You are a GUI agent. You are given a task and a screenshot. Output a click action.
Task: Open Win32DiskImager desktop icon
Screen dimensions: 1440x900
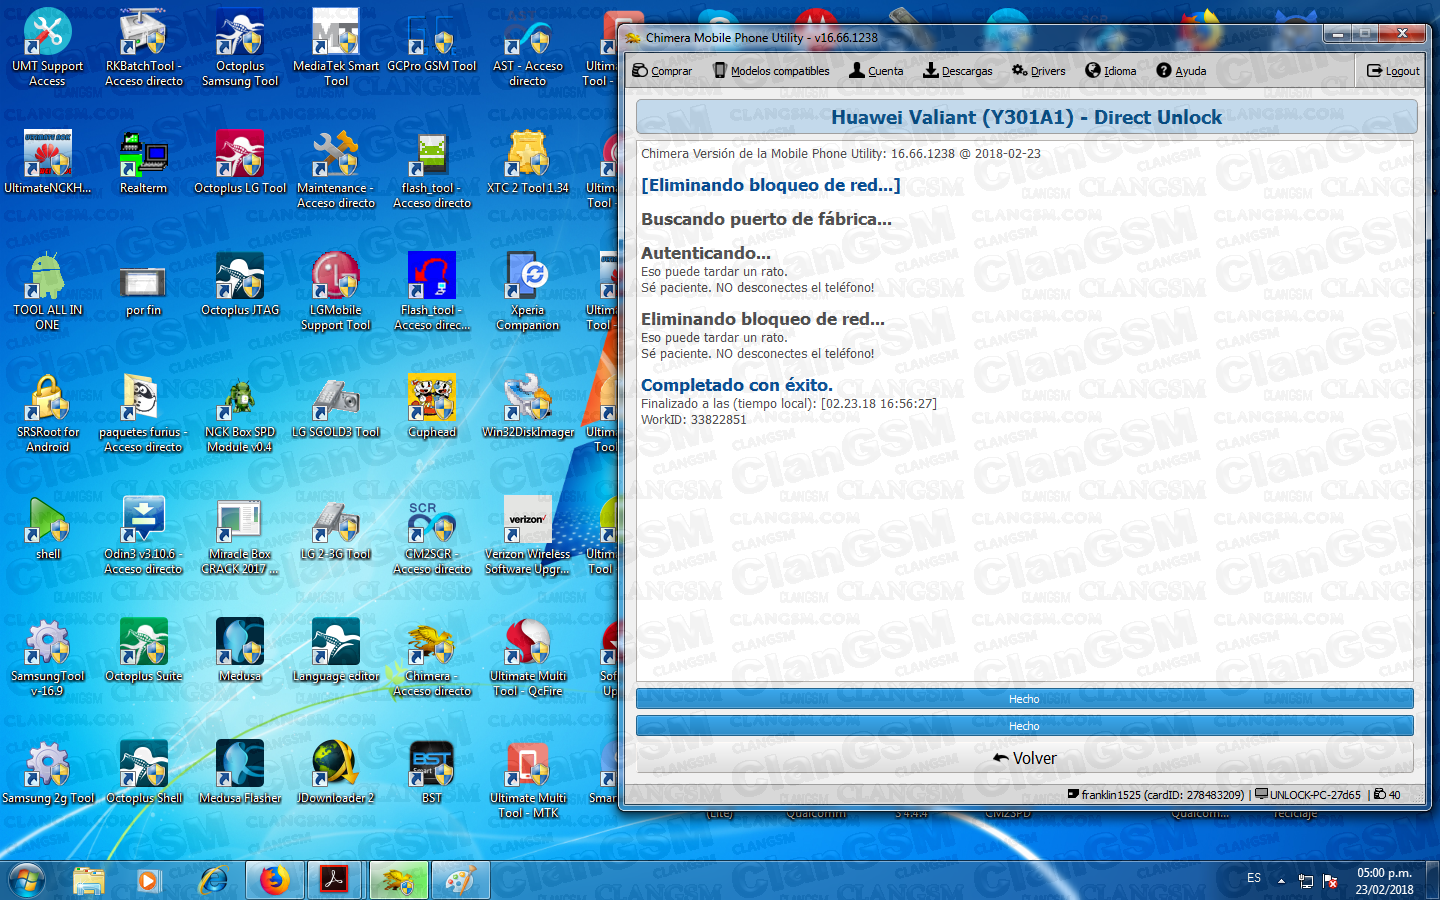pos(527,406)
